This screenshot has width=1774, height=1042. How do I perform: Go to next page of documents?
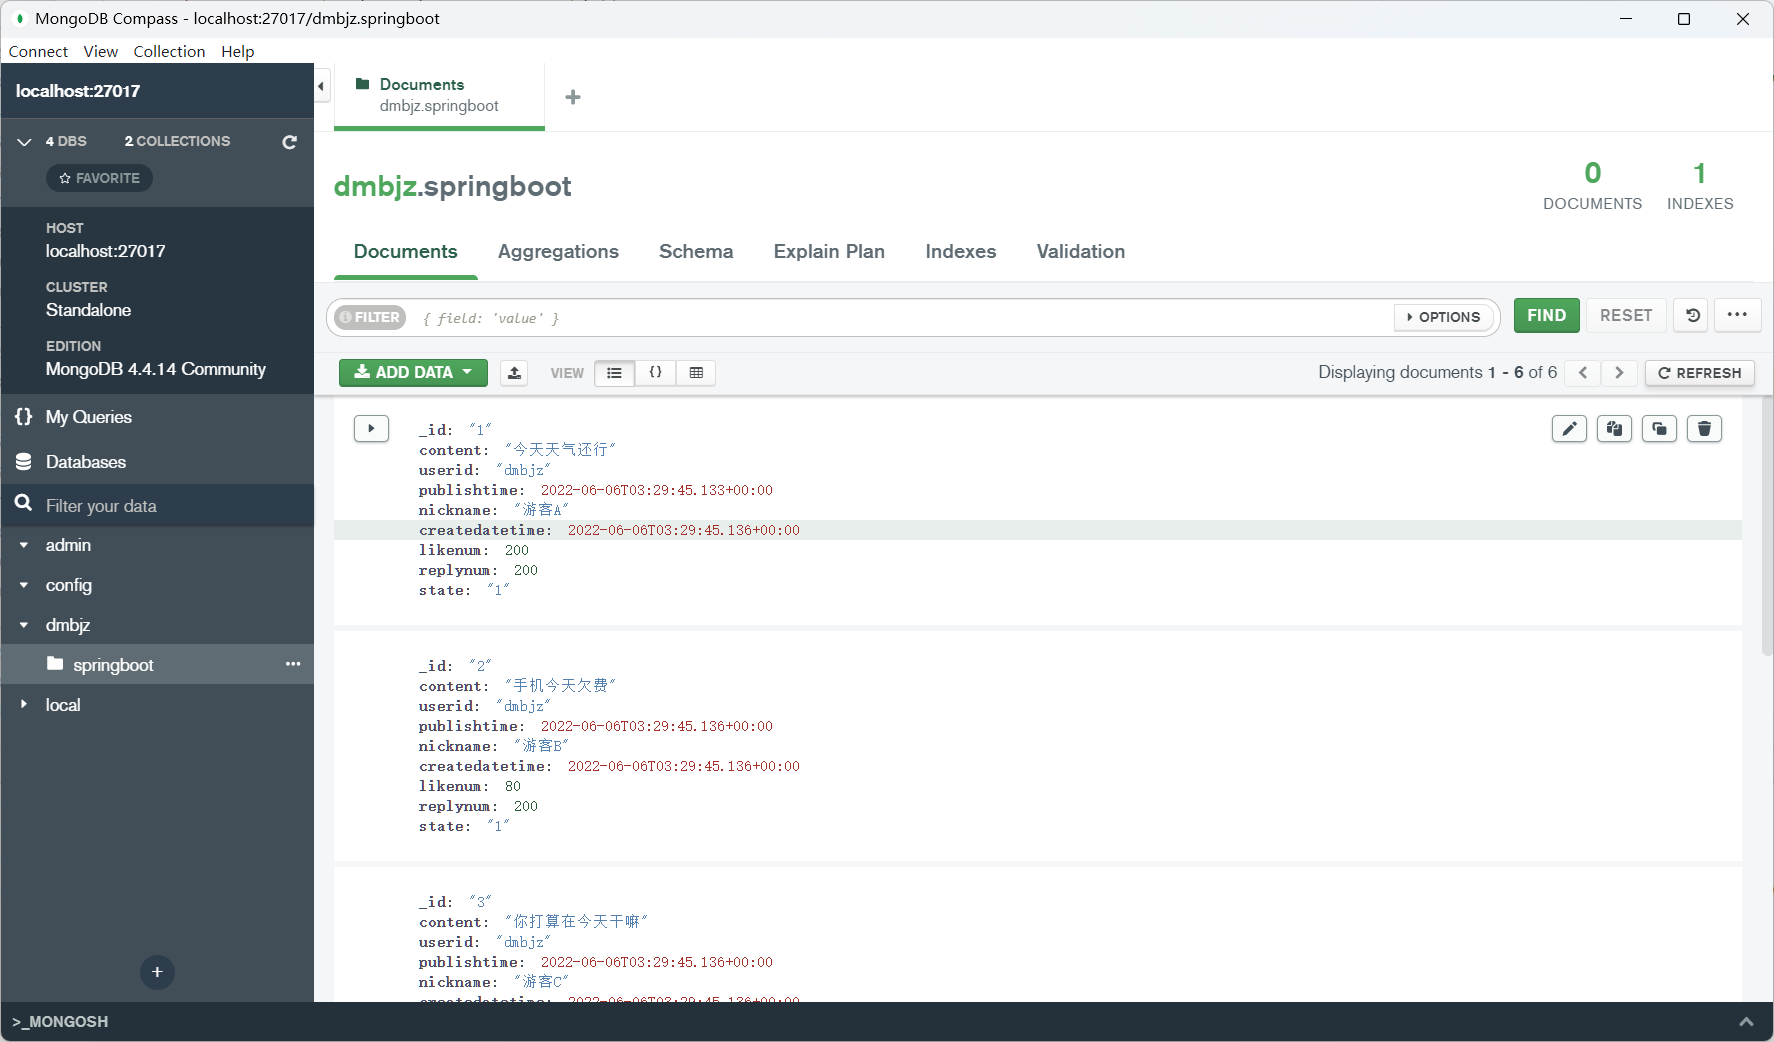pos(1619,373)
